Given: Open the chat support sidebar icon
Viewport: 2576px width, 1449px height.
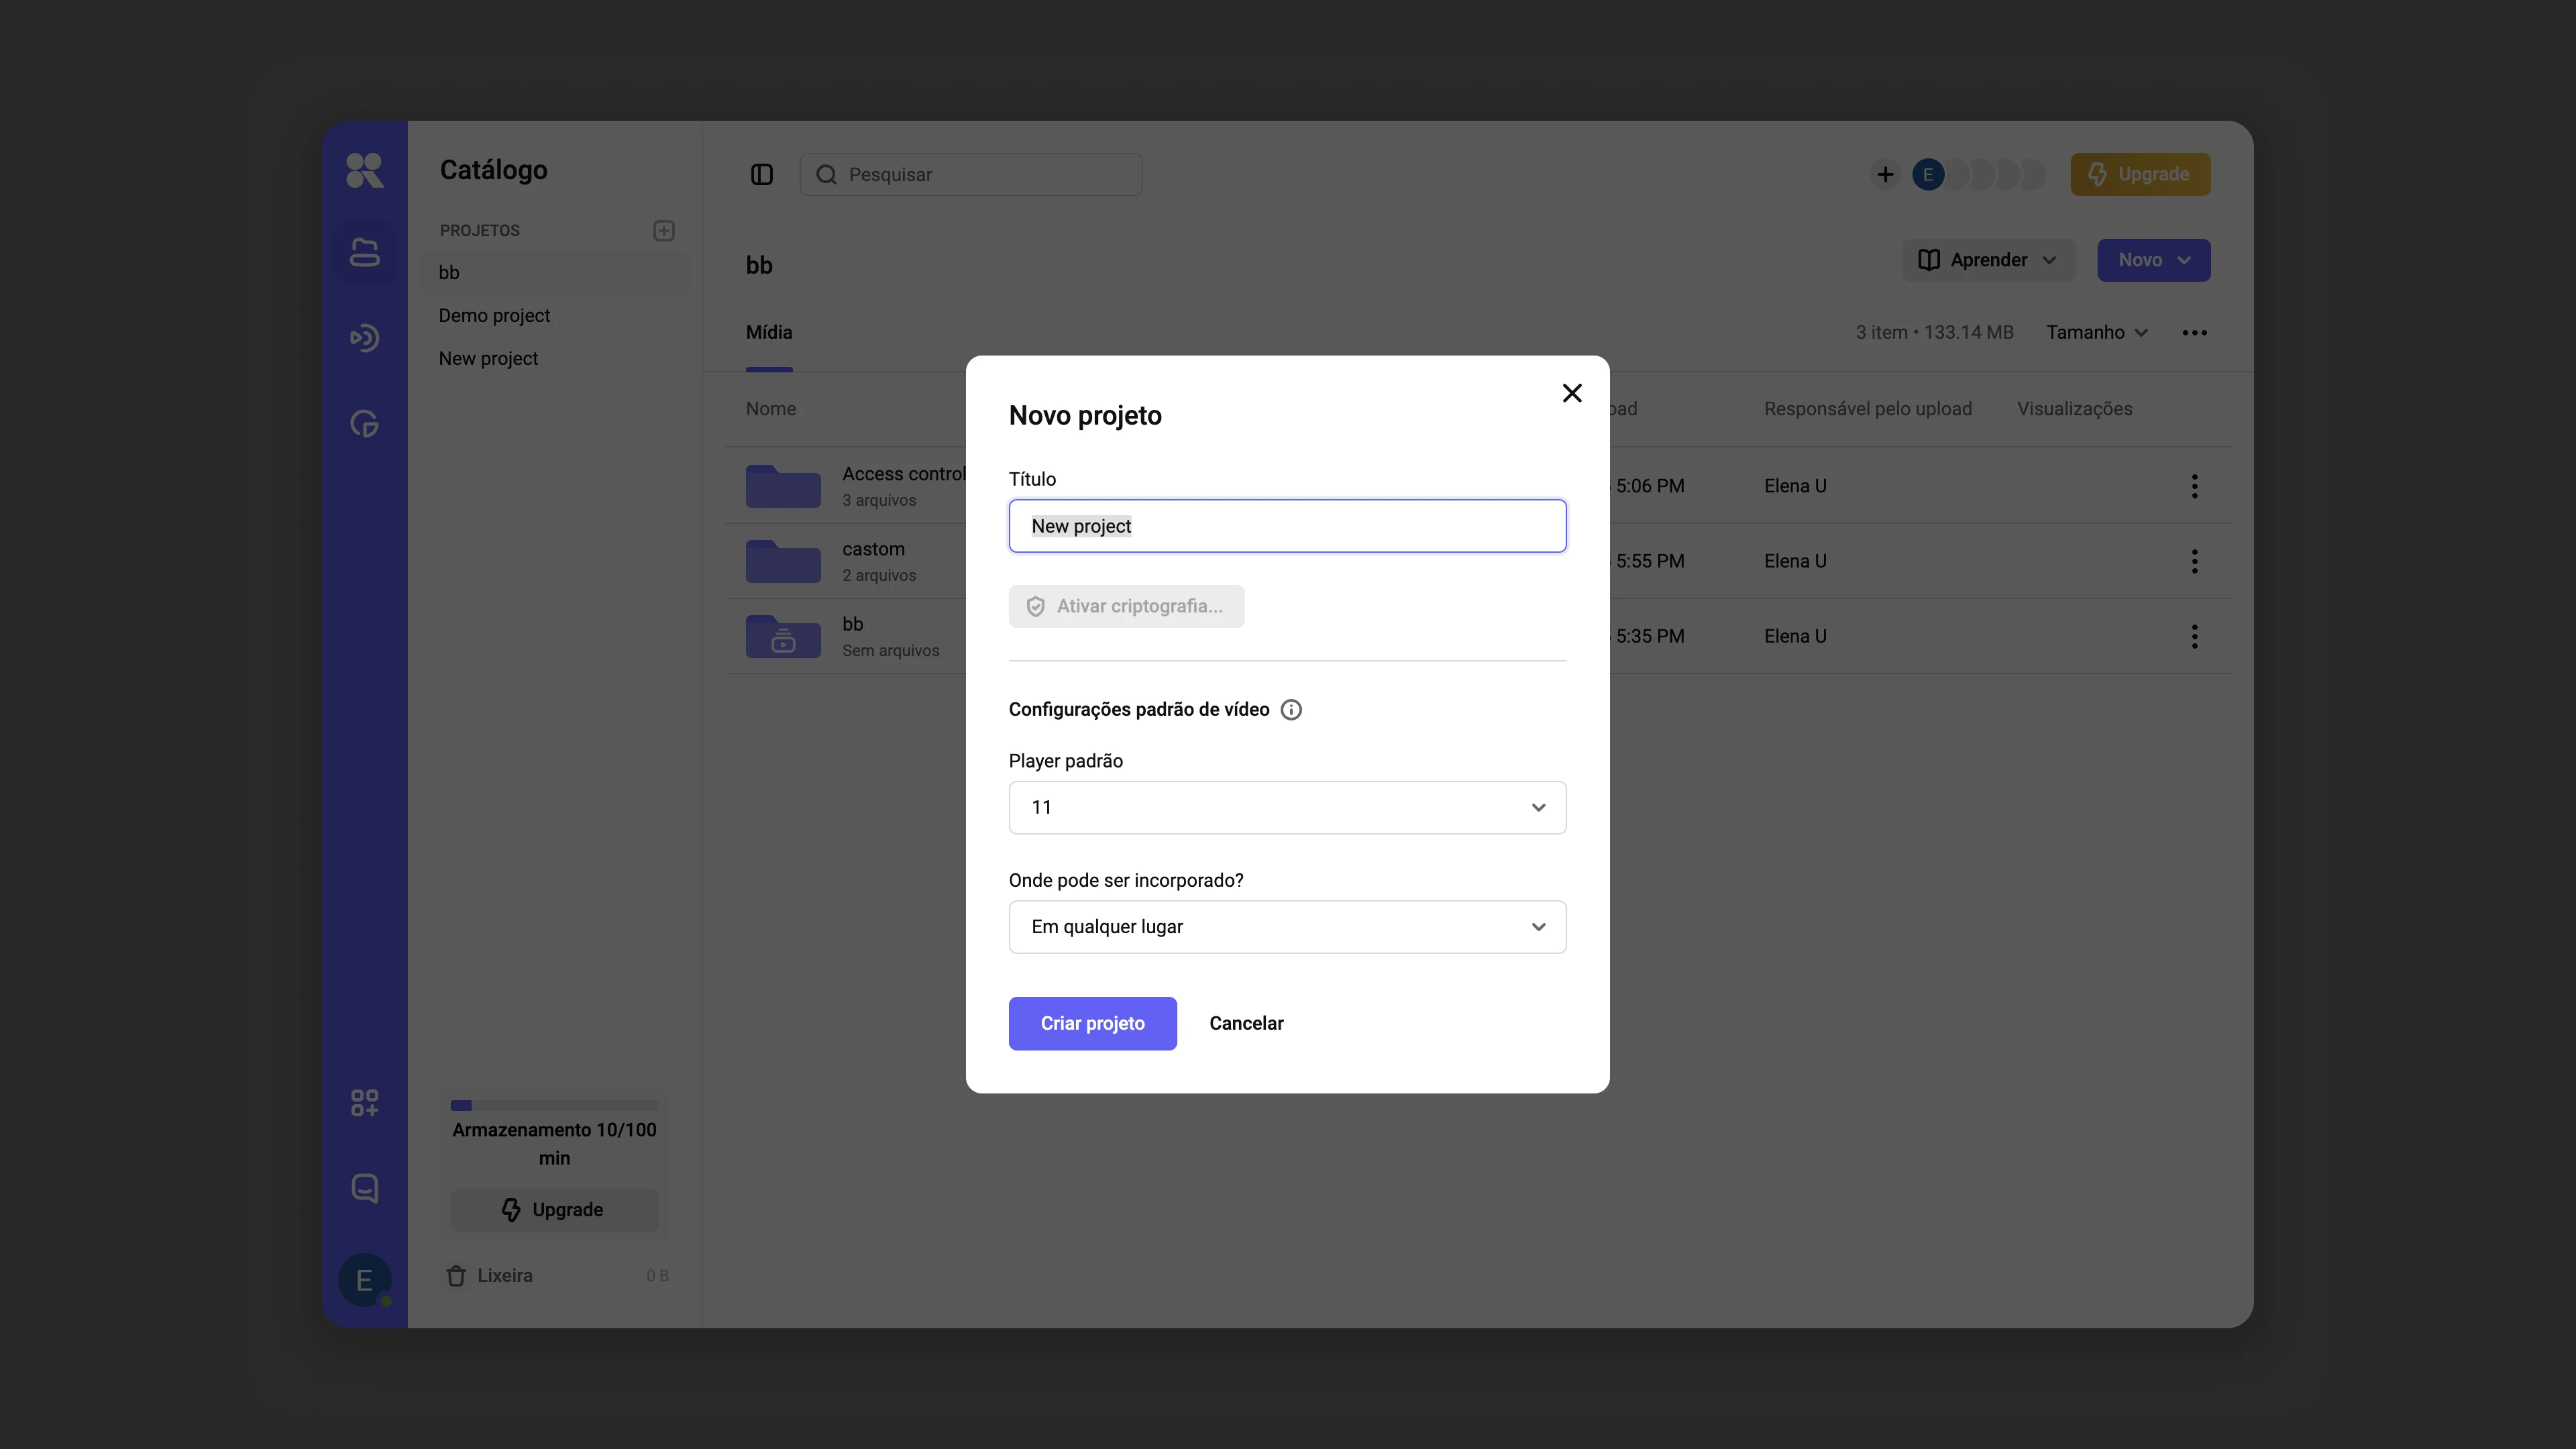Looking at the screenshot, I should tap(364, 1188).
